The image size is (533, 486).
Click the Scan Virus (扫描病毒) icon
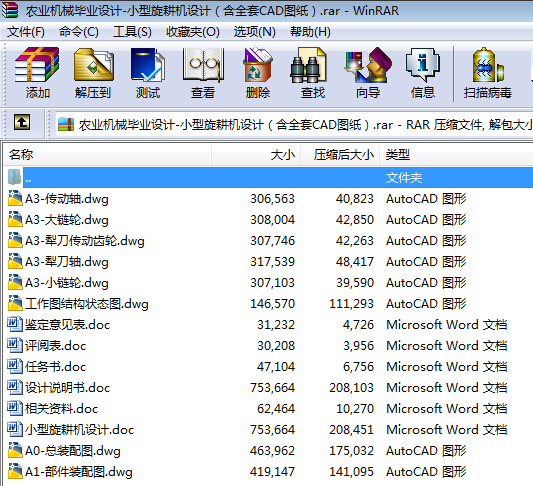487,65
